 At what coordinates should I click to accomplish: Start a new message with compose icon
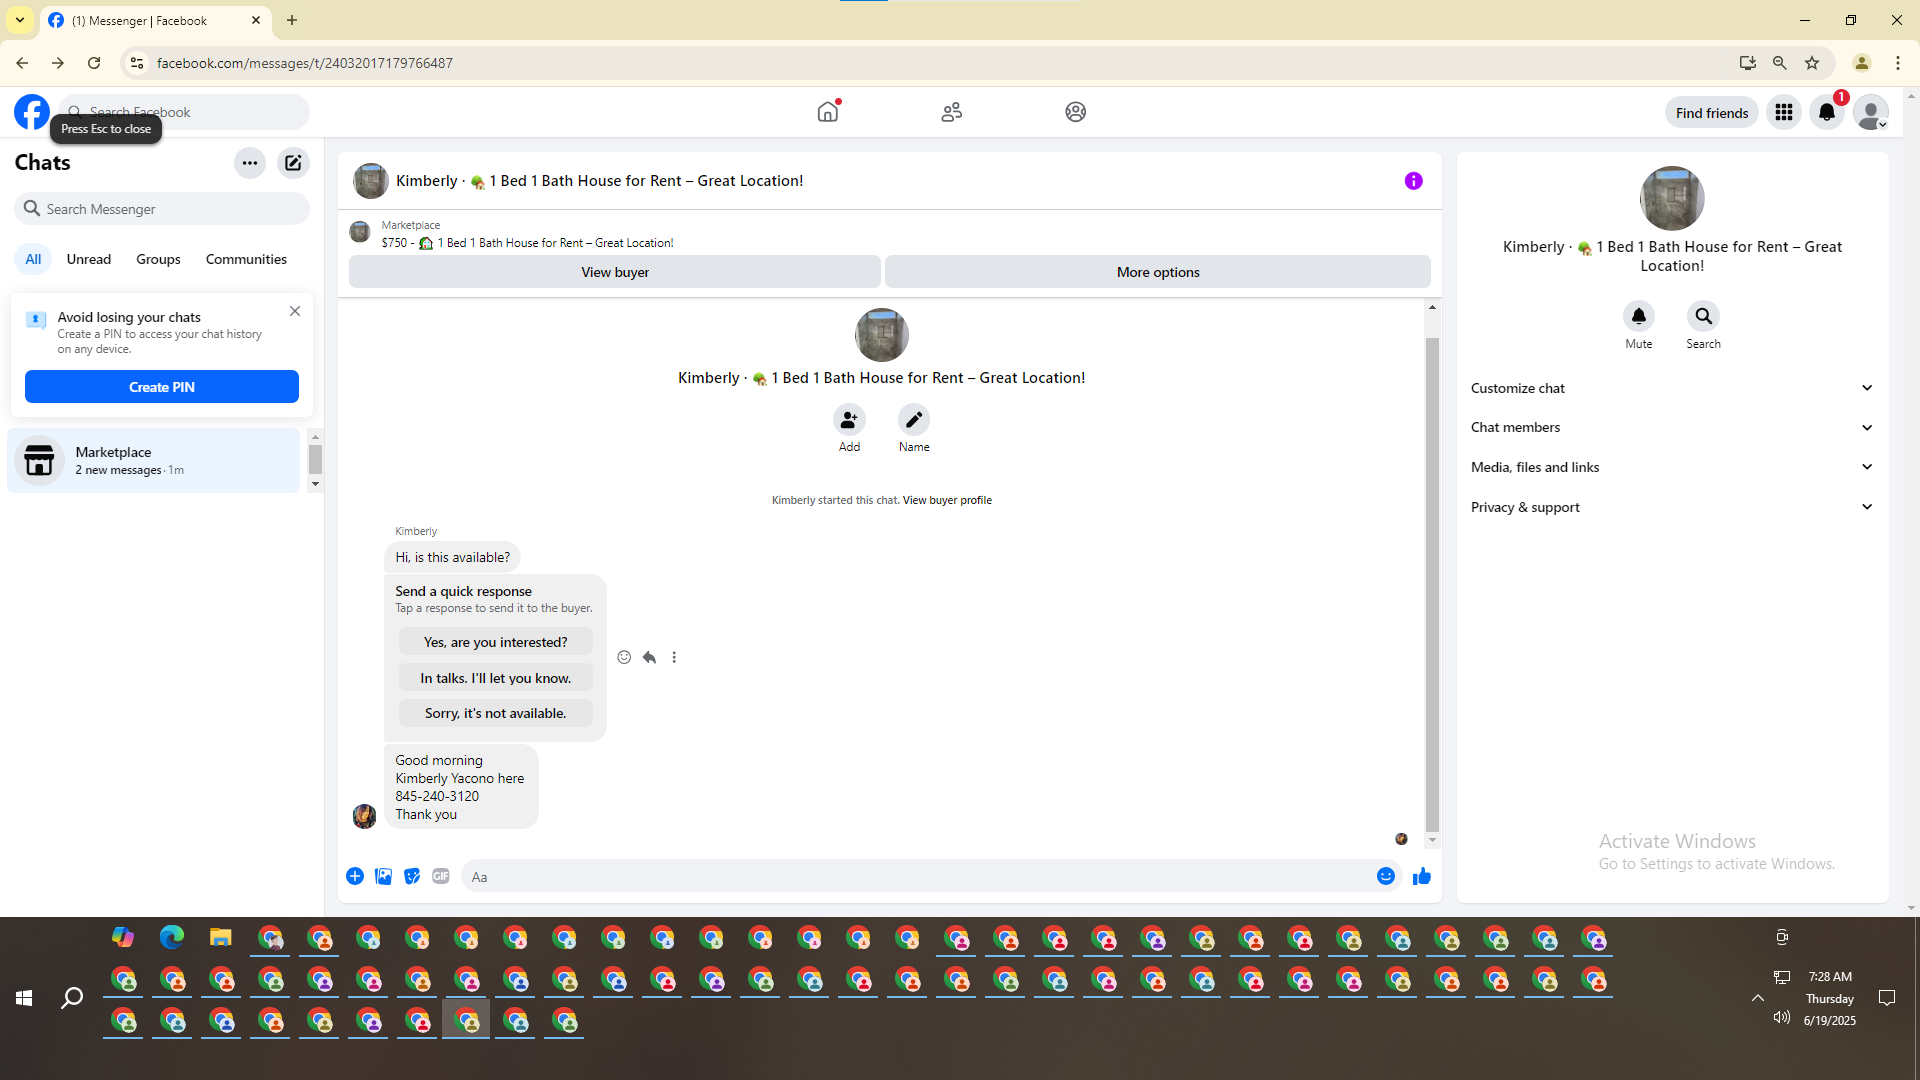coord(293,163)
